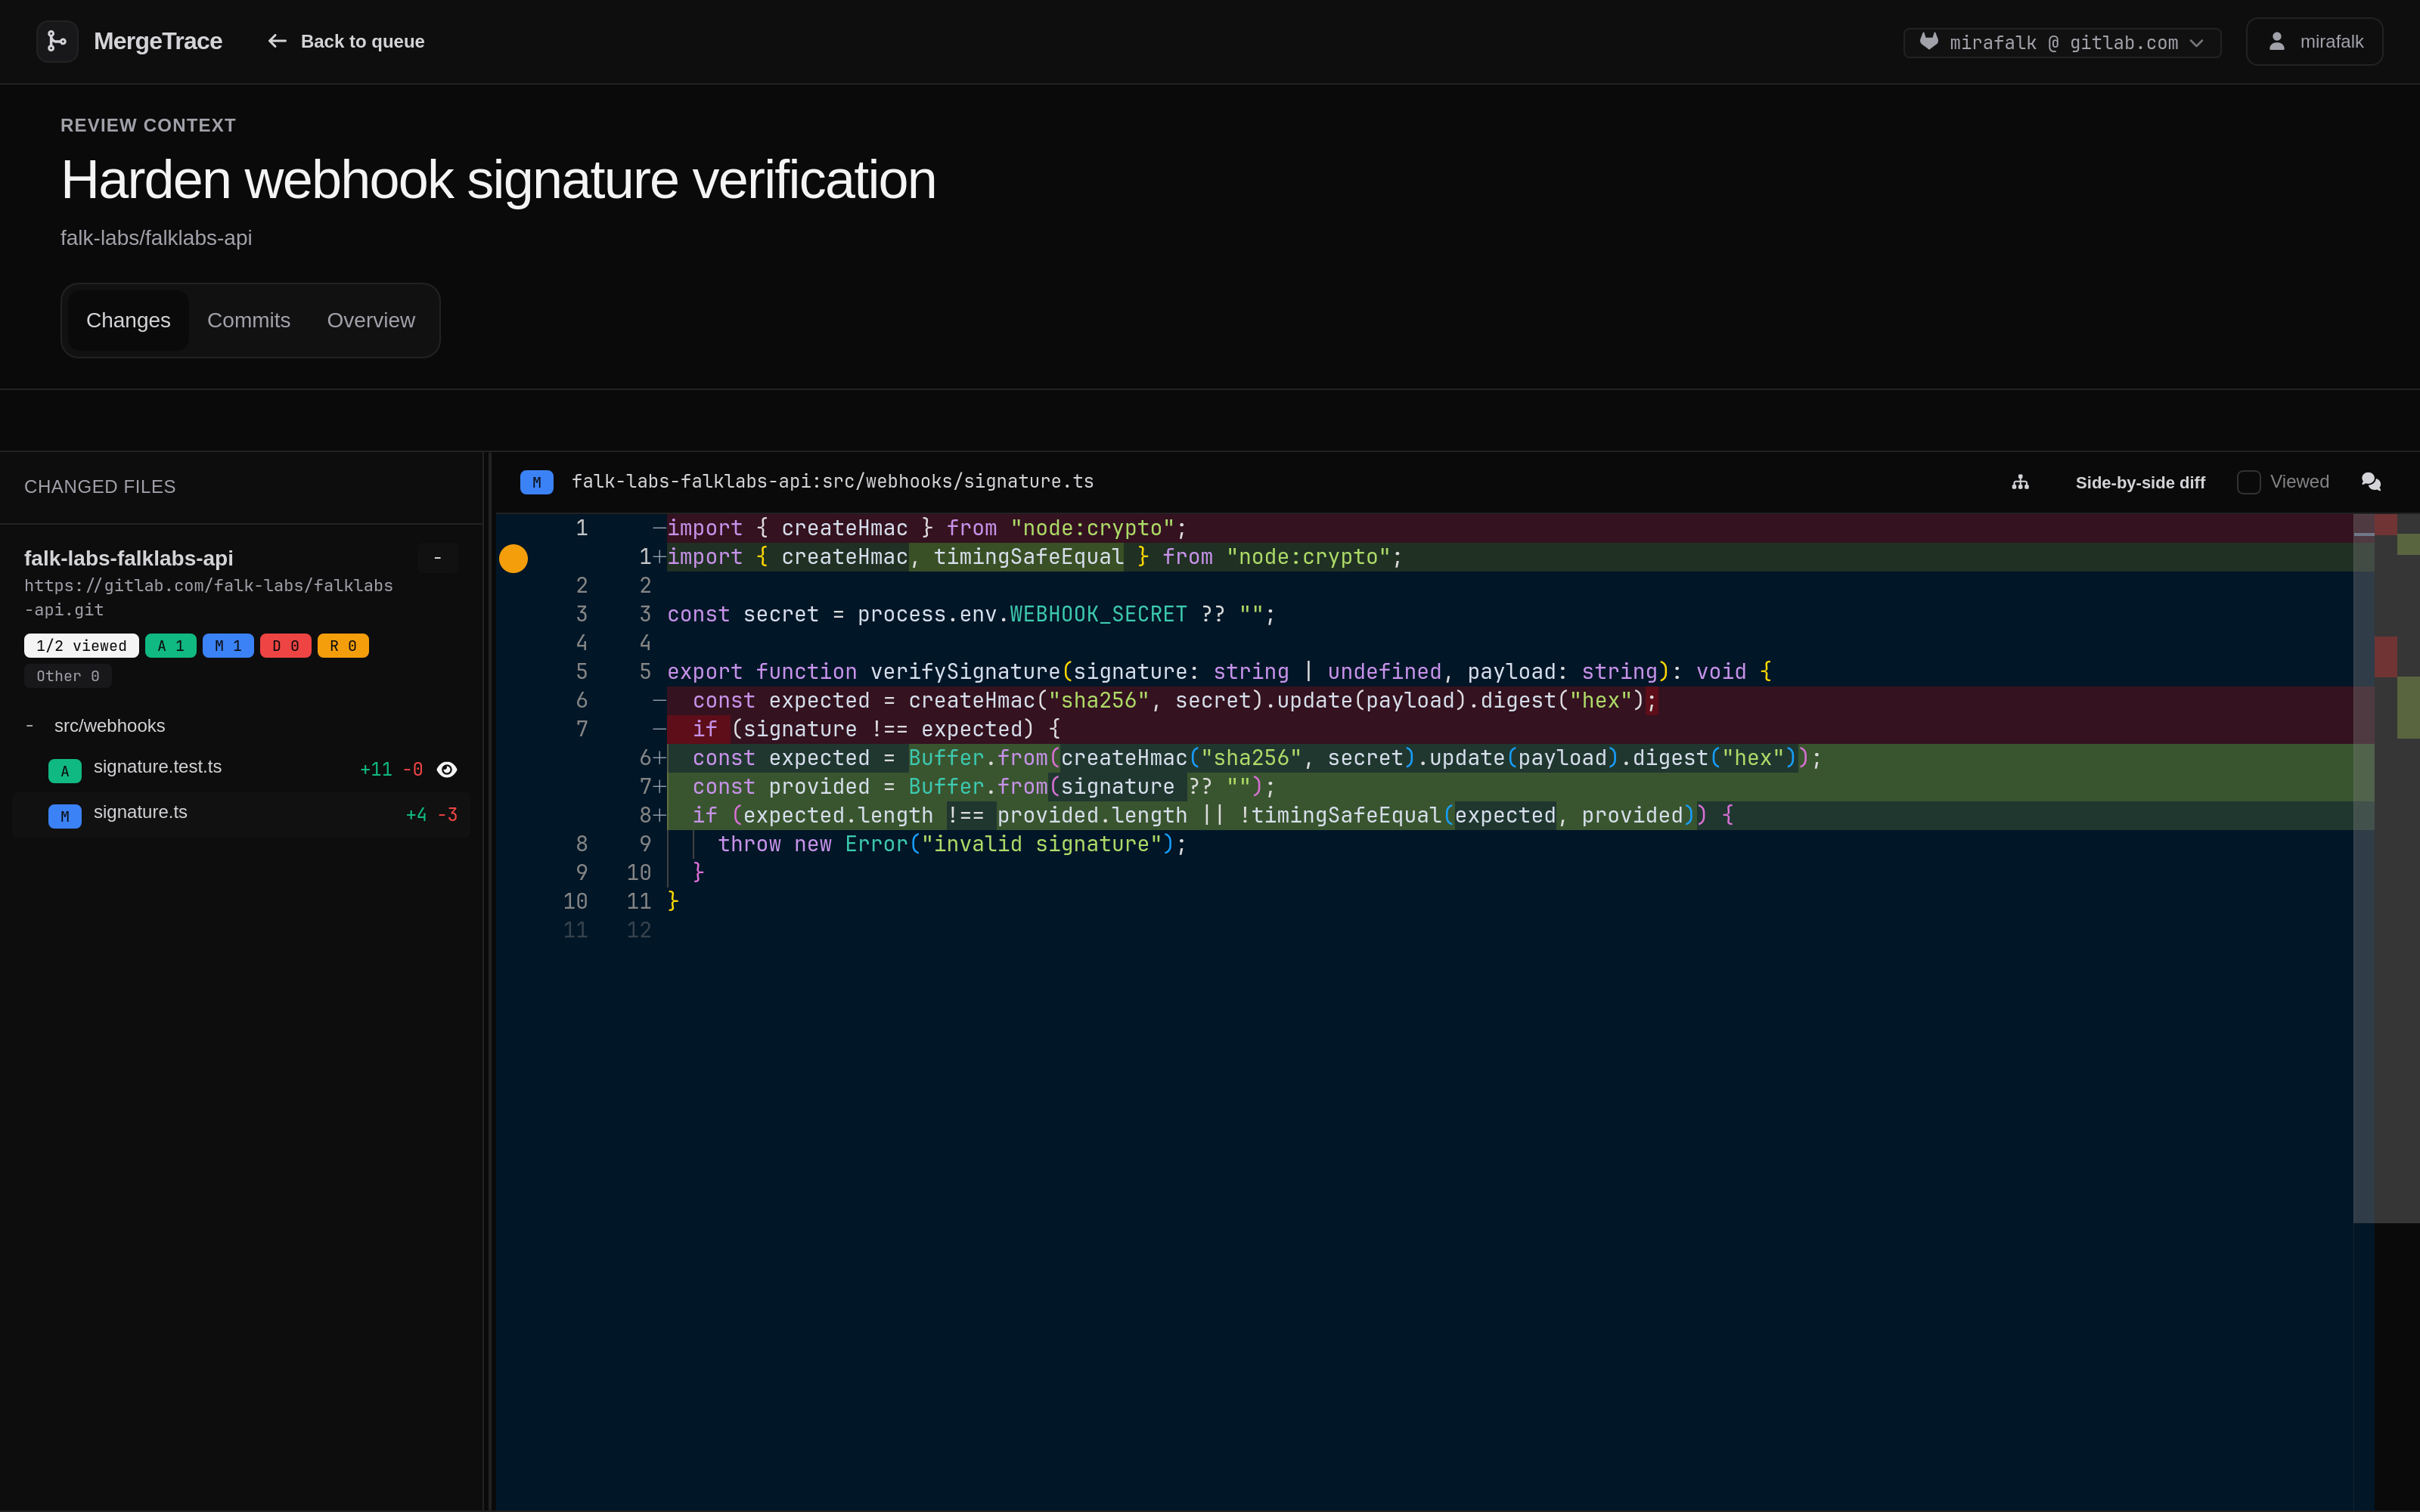2420x1512 pixels.
Task: Open the mirafalk @ gitlab.com account dropdown
Action: coord(2062,42)
